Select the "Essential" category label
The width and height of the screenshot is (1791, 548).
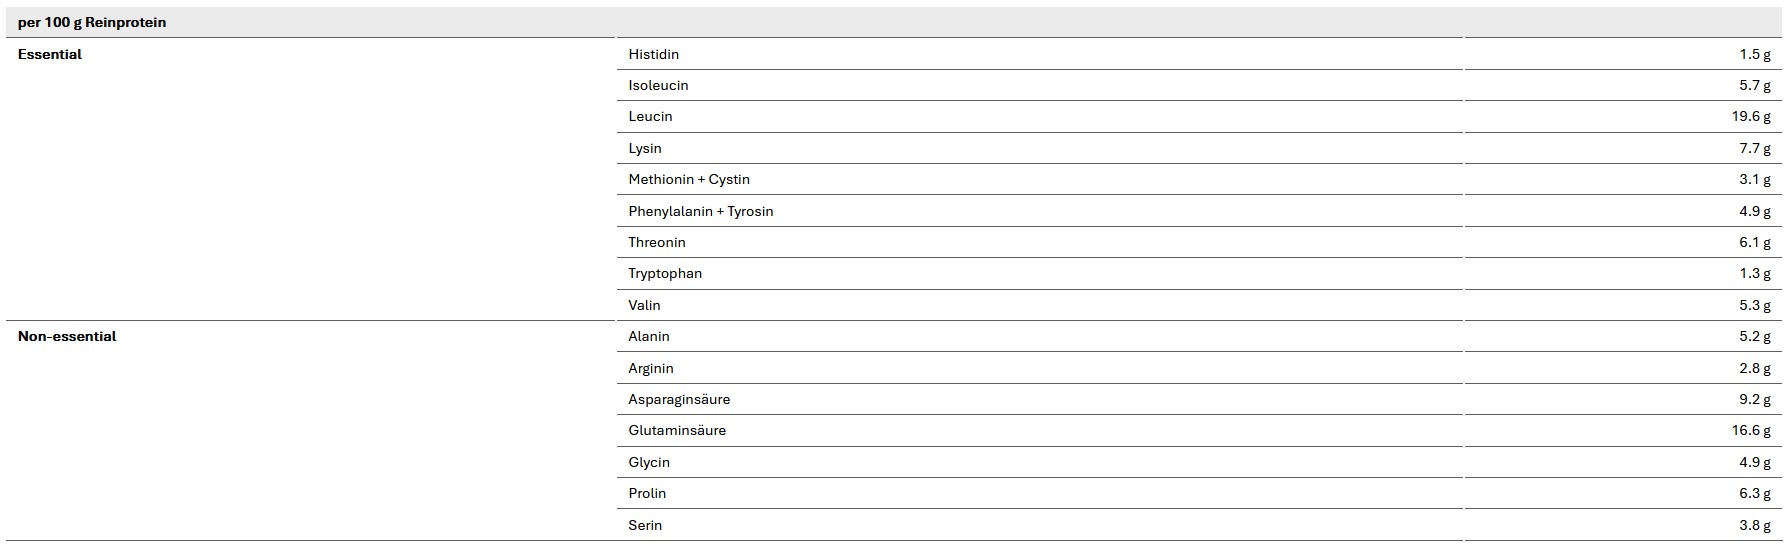coord(50,54)
